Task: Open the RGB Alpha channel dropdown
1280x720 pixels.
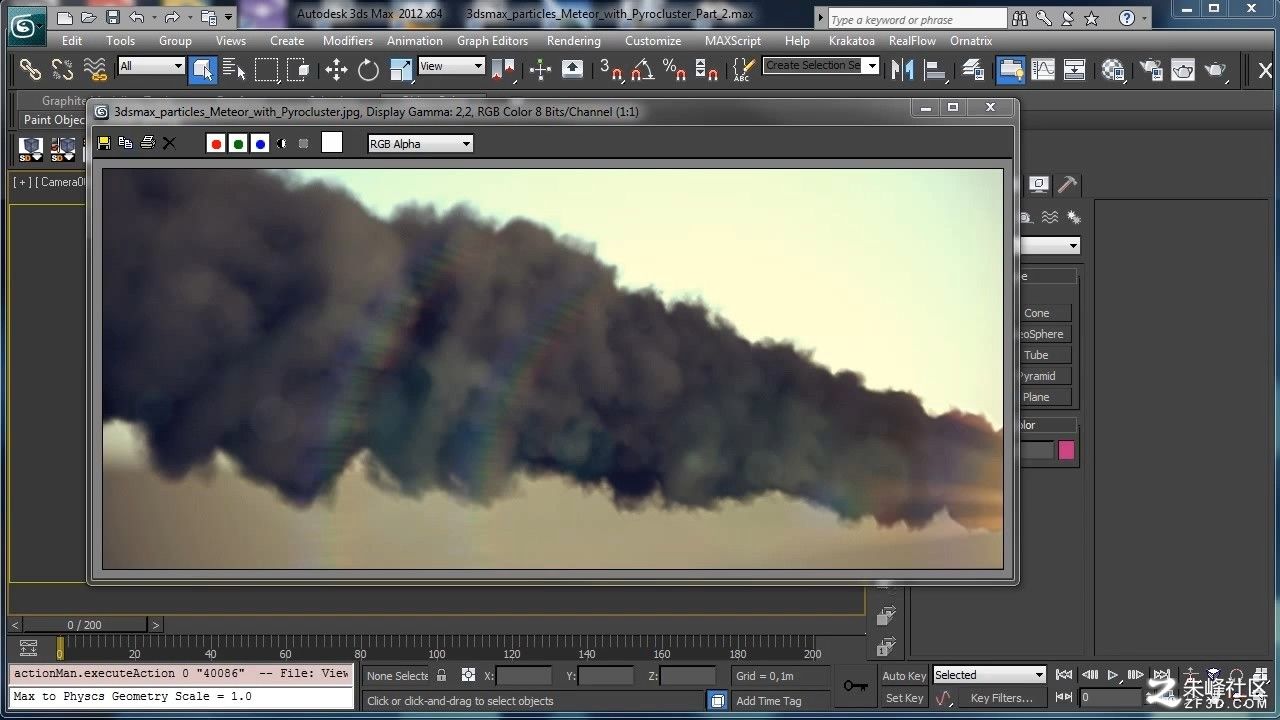Action: [420, 144]
